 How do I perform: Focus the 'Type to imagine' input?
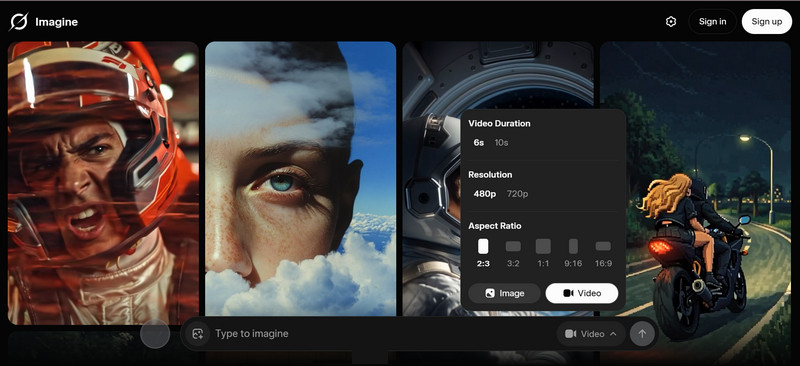[x=383, y=334]
